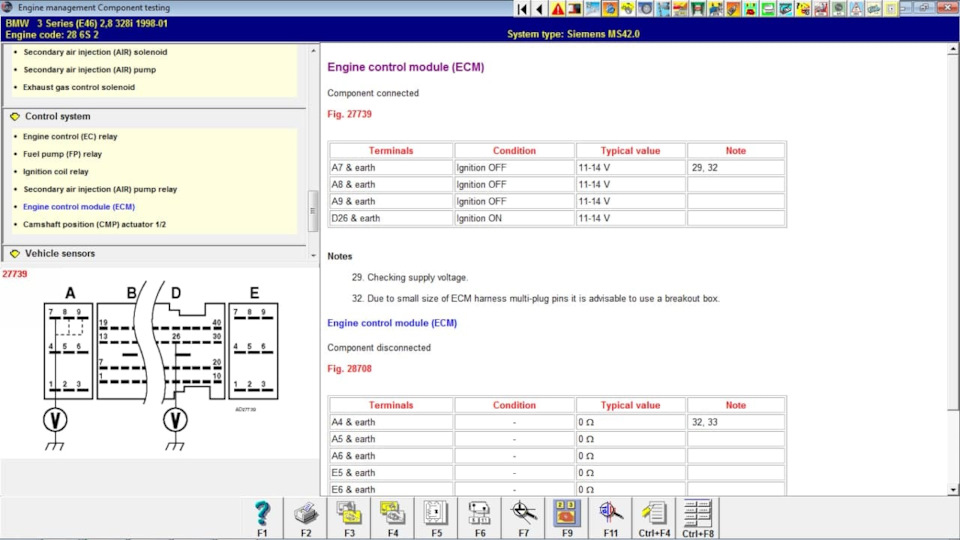
Task: Click the exit door icon beside warning triangle
Action: pos(575,9)
